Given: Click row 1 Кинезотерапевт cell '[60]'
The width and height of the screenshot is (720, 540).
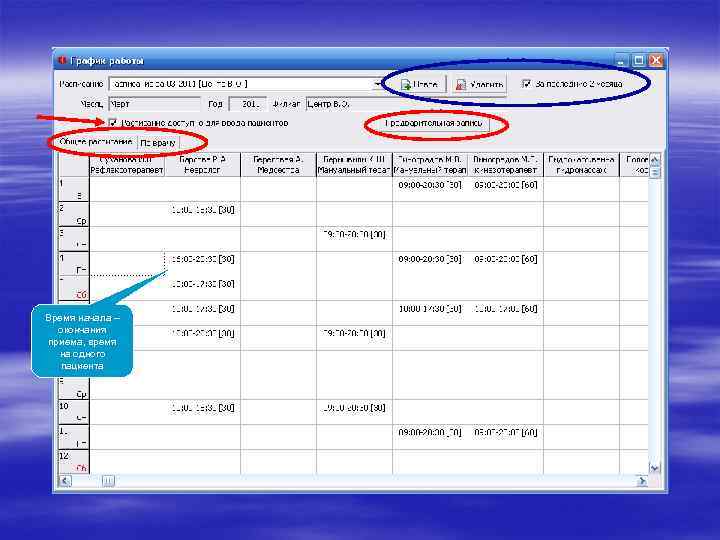Looking at the screenshot, I should (505, 185).
